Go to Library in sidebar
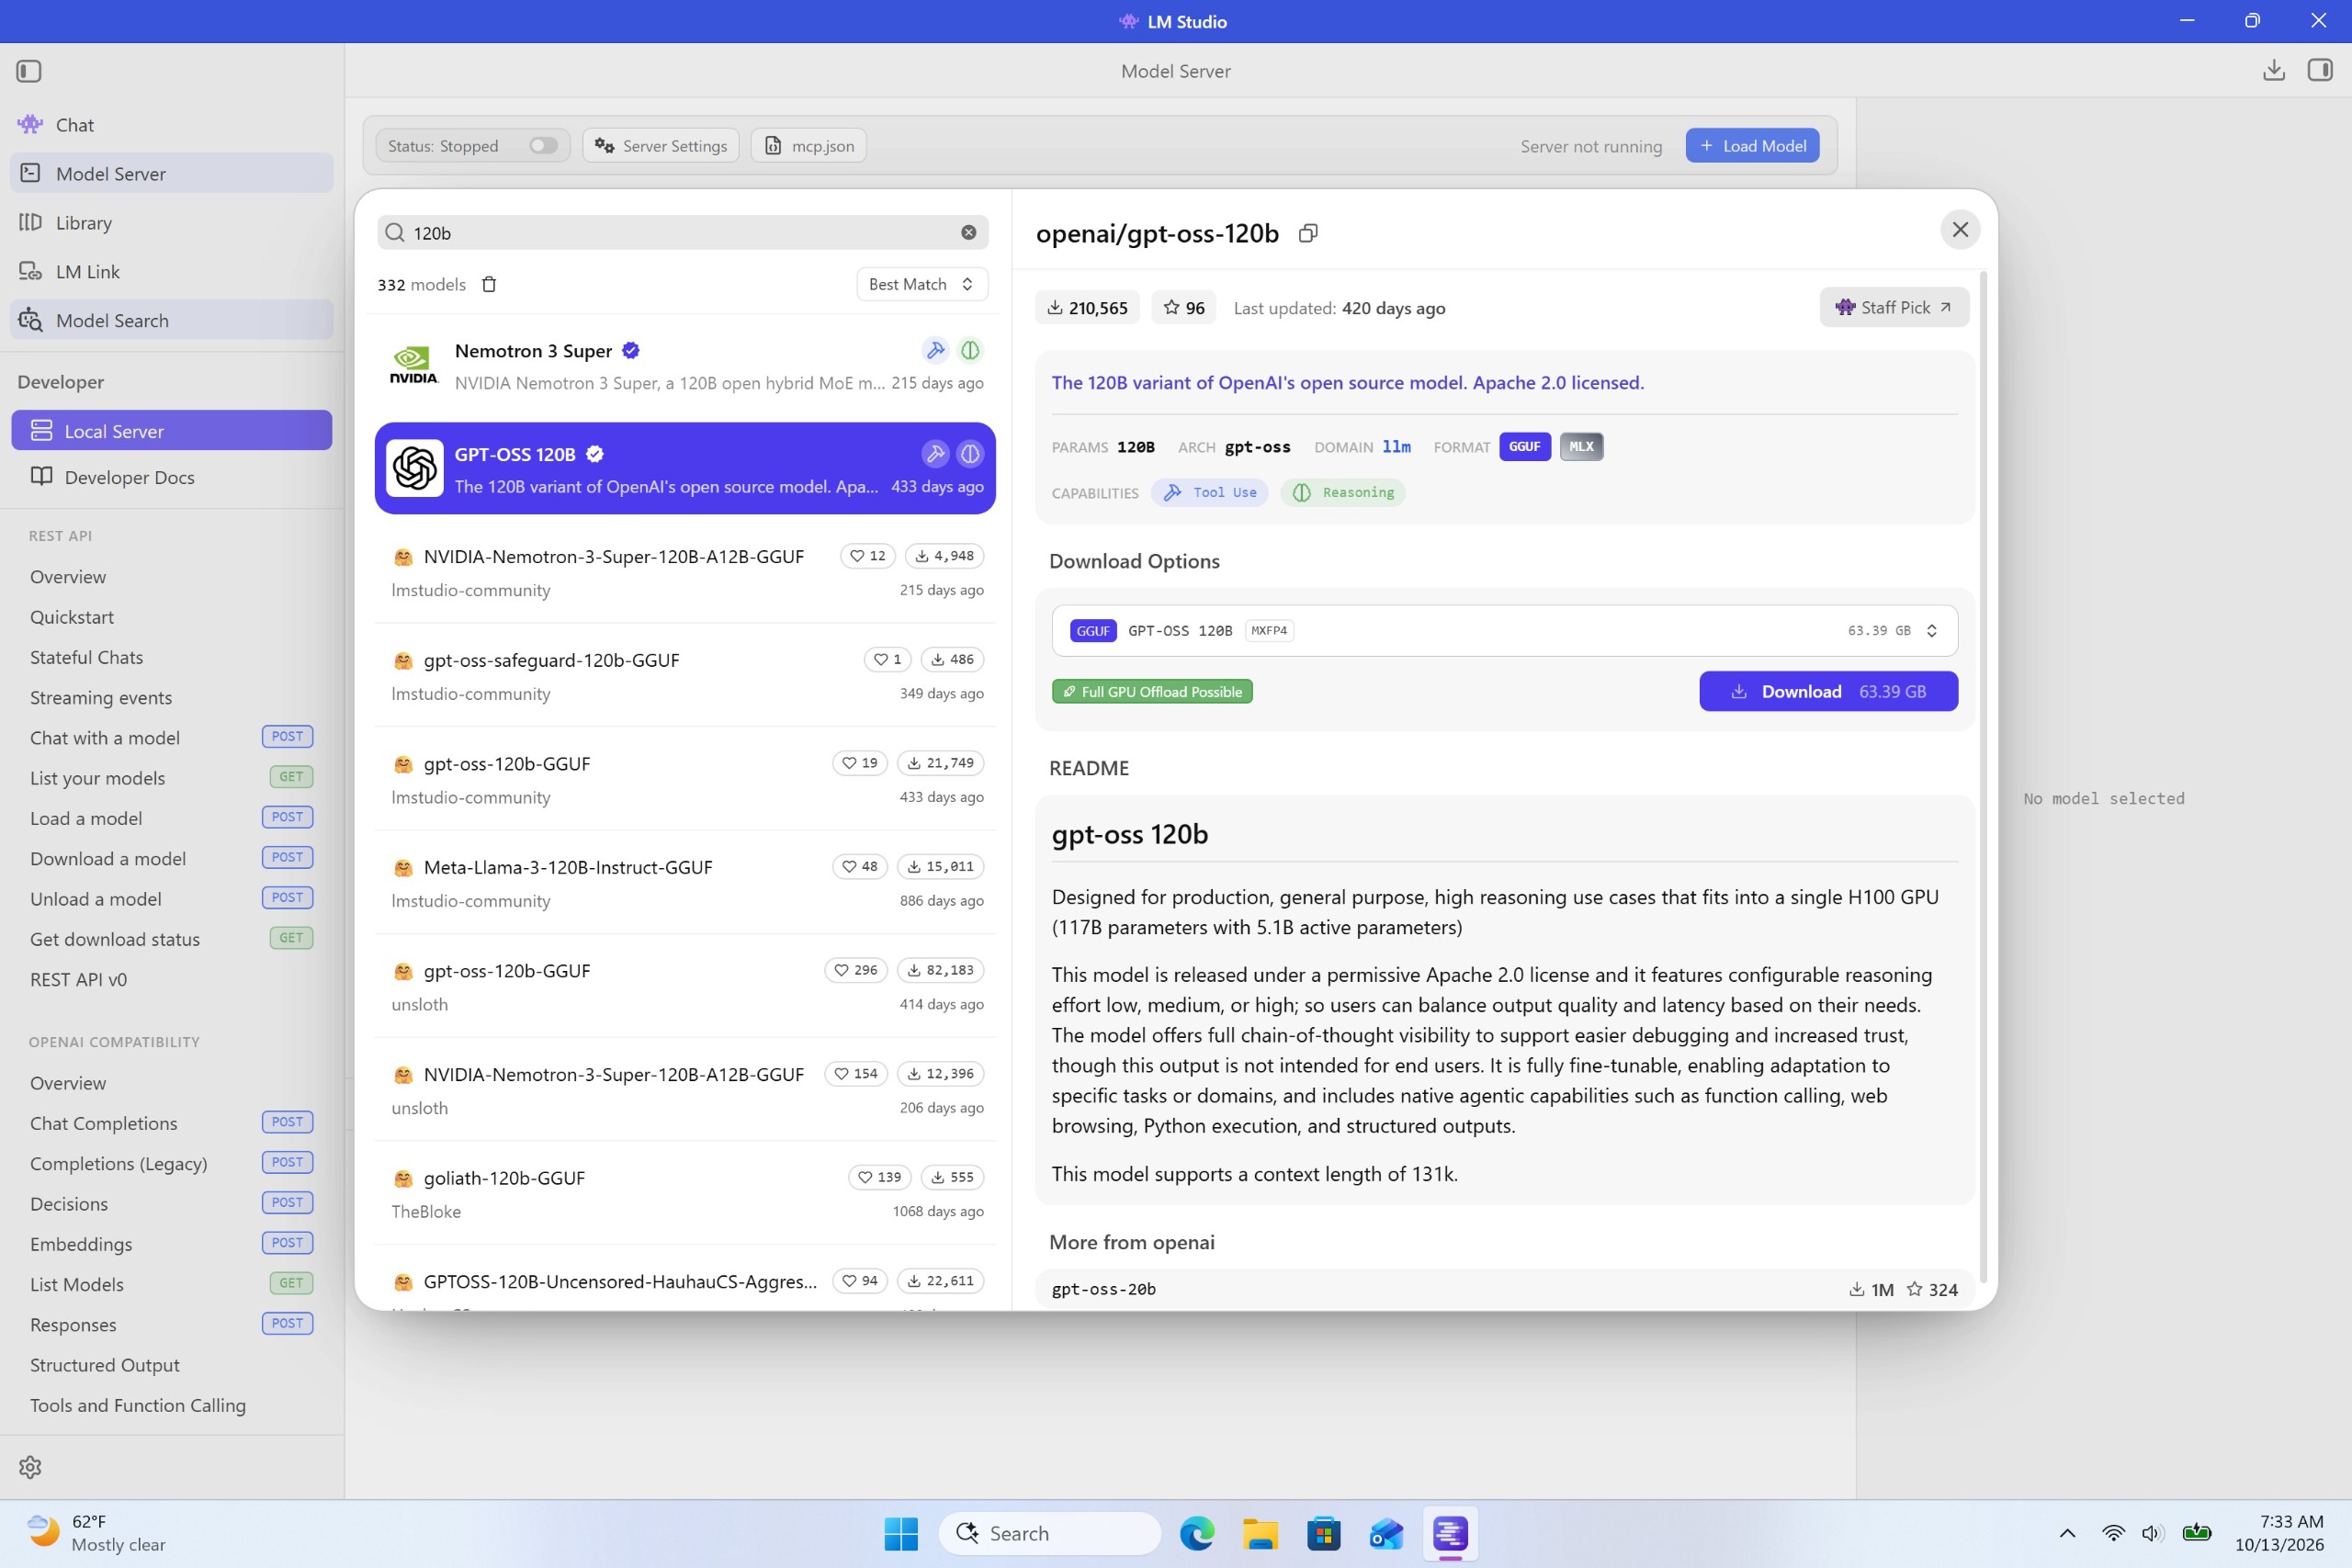The width and height of the screenshot is (2352, 1568). [x=172, y=223]
